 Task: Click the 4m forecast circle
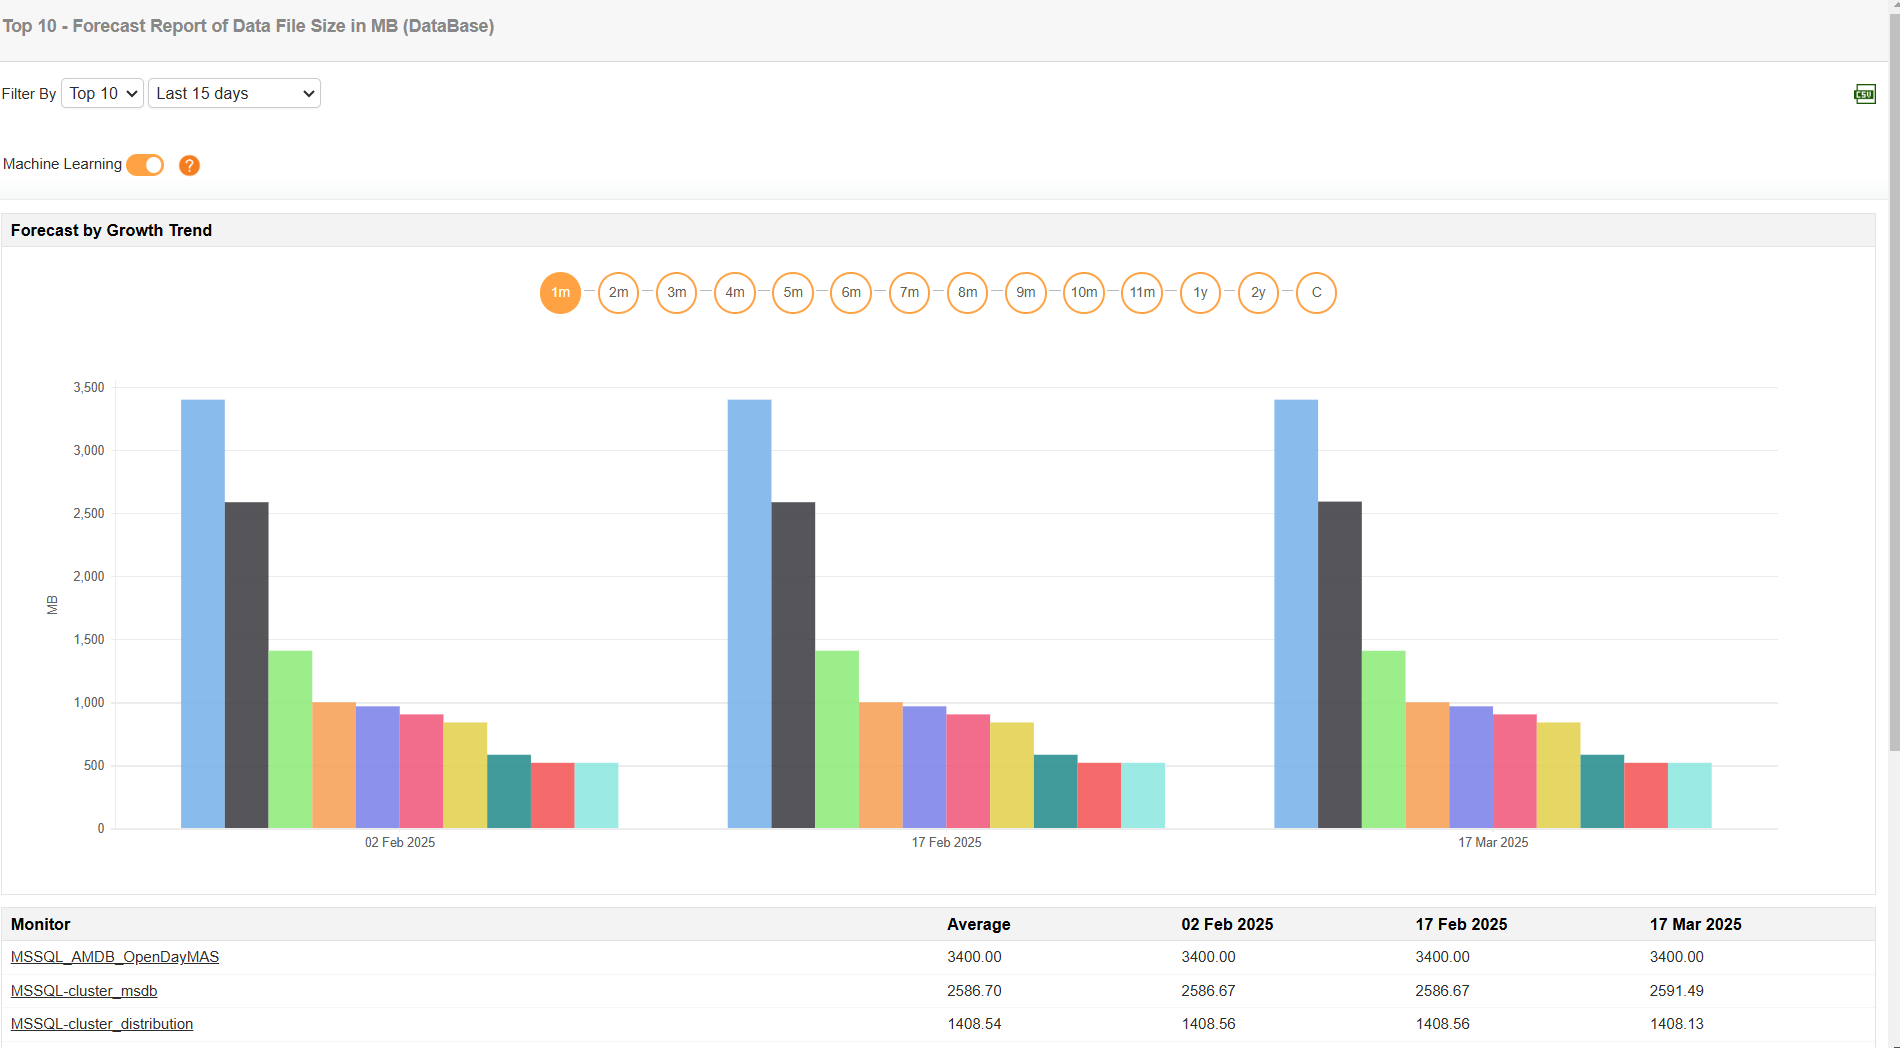click(735, 293)
